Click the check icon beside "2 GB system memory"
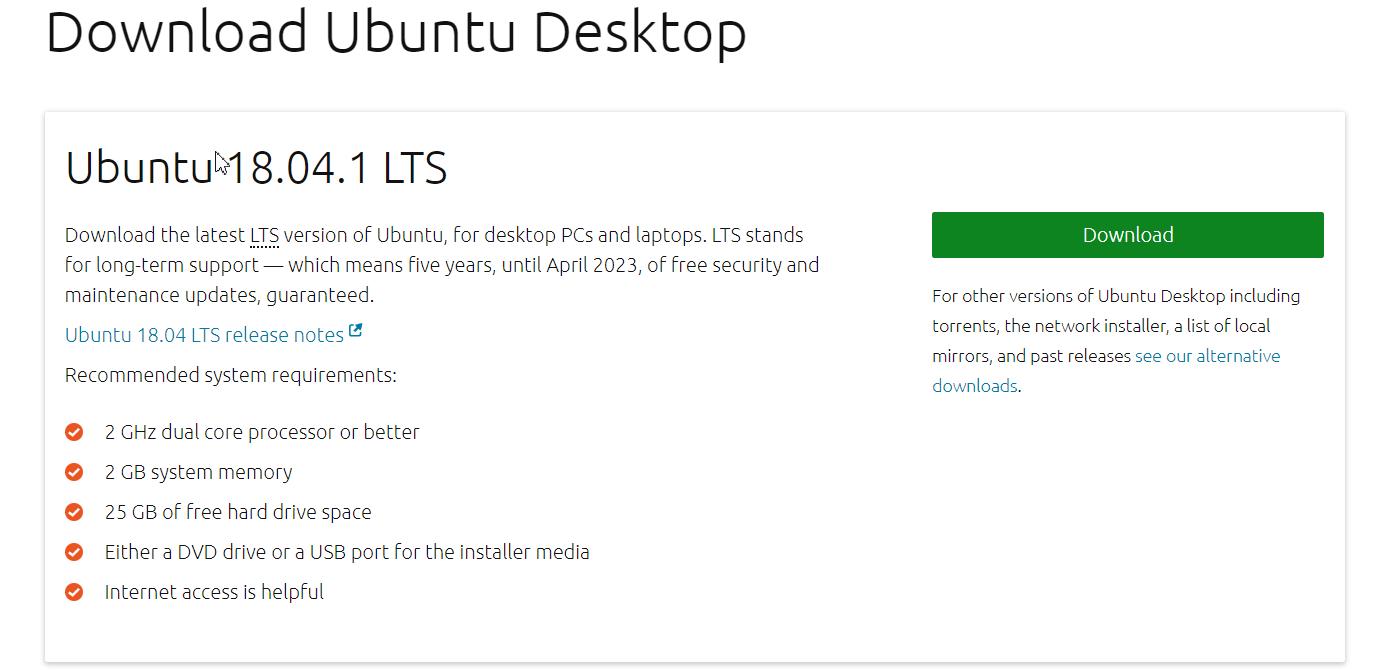The image size is (1377, 670). [74, 471]
